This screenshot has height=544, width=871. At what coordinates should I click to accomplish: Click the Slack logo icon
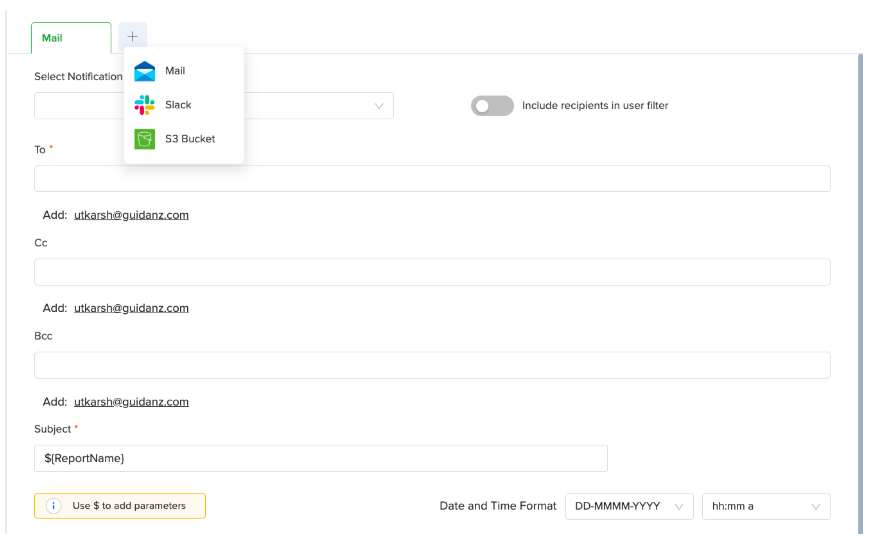tap(145, 105)
